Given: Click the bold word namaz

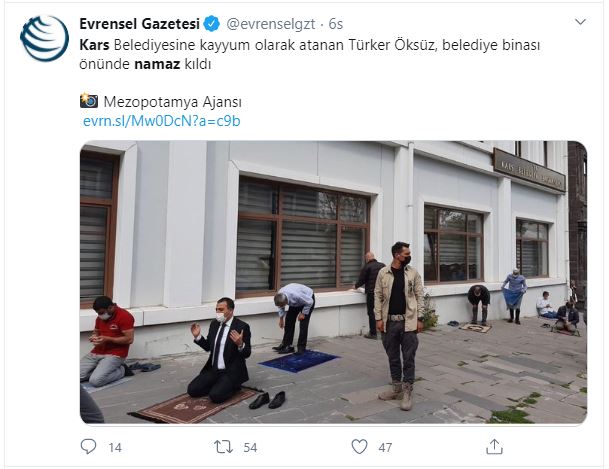Looking at the screenshot, I should (x=157, y=64).
